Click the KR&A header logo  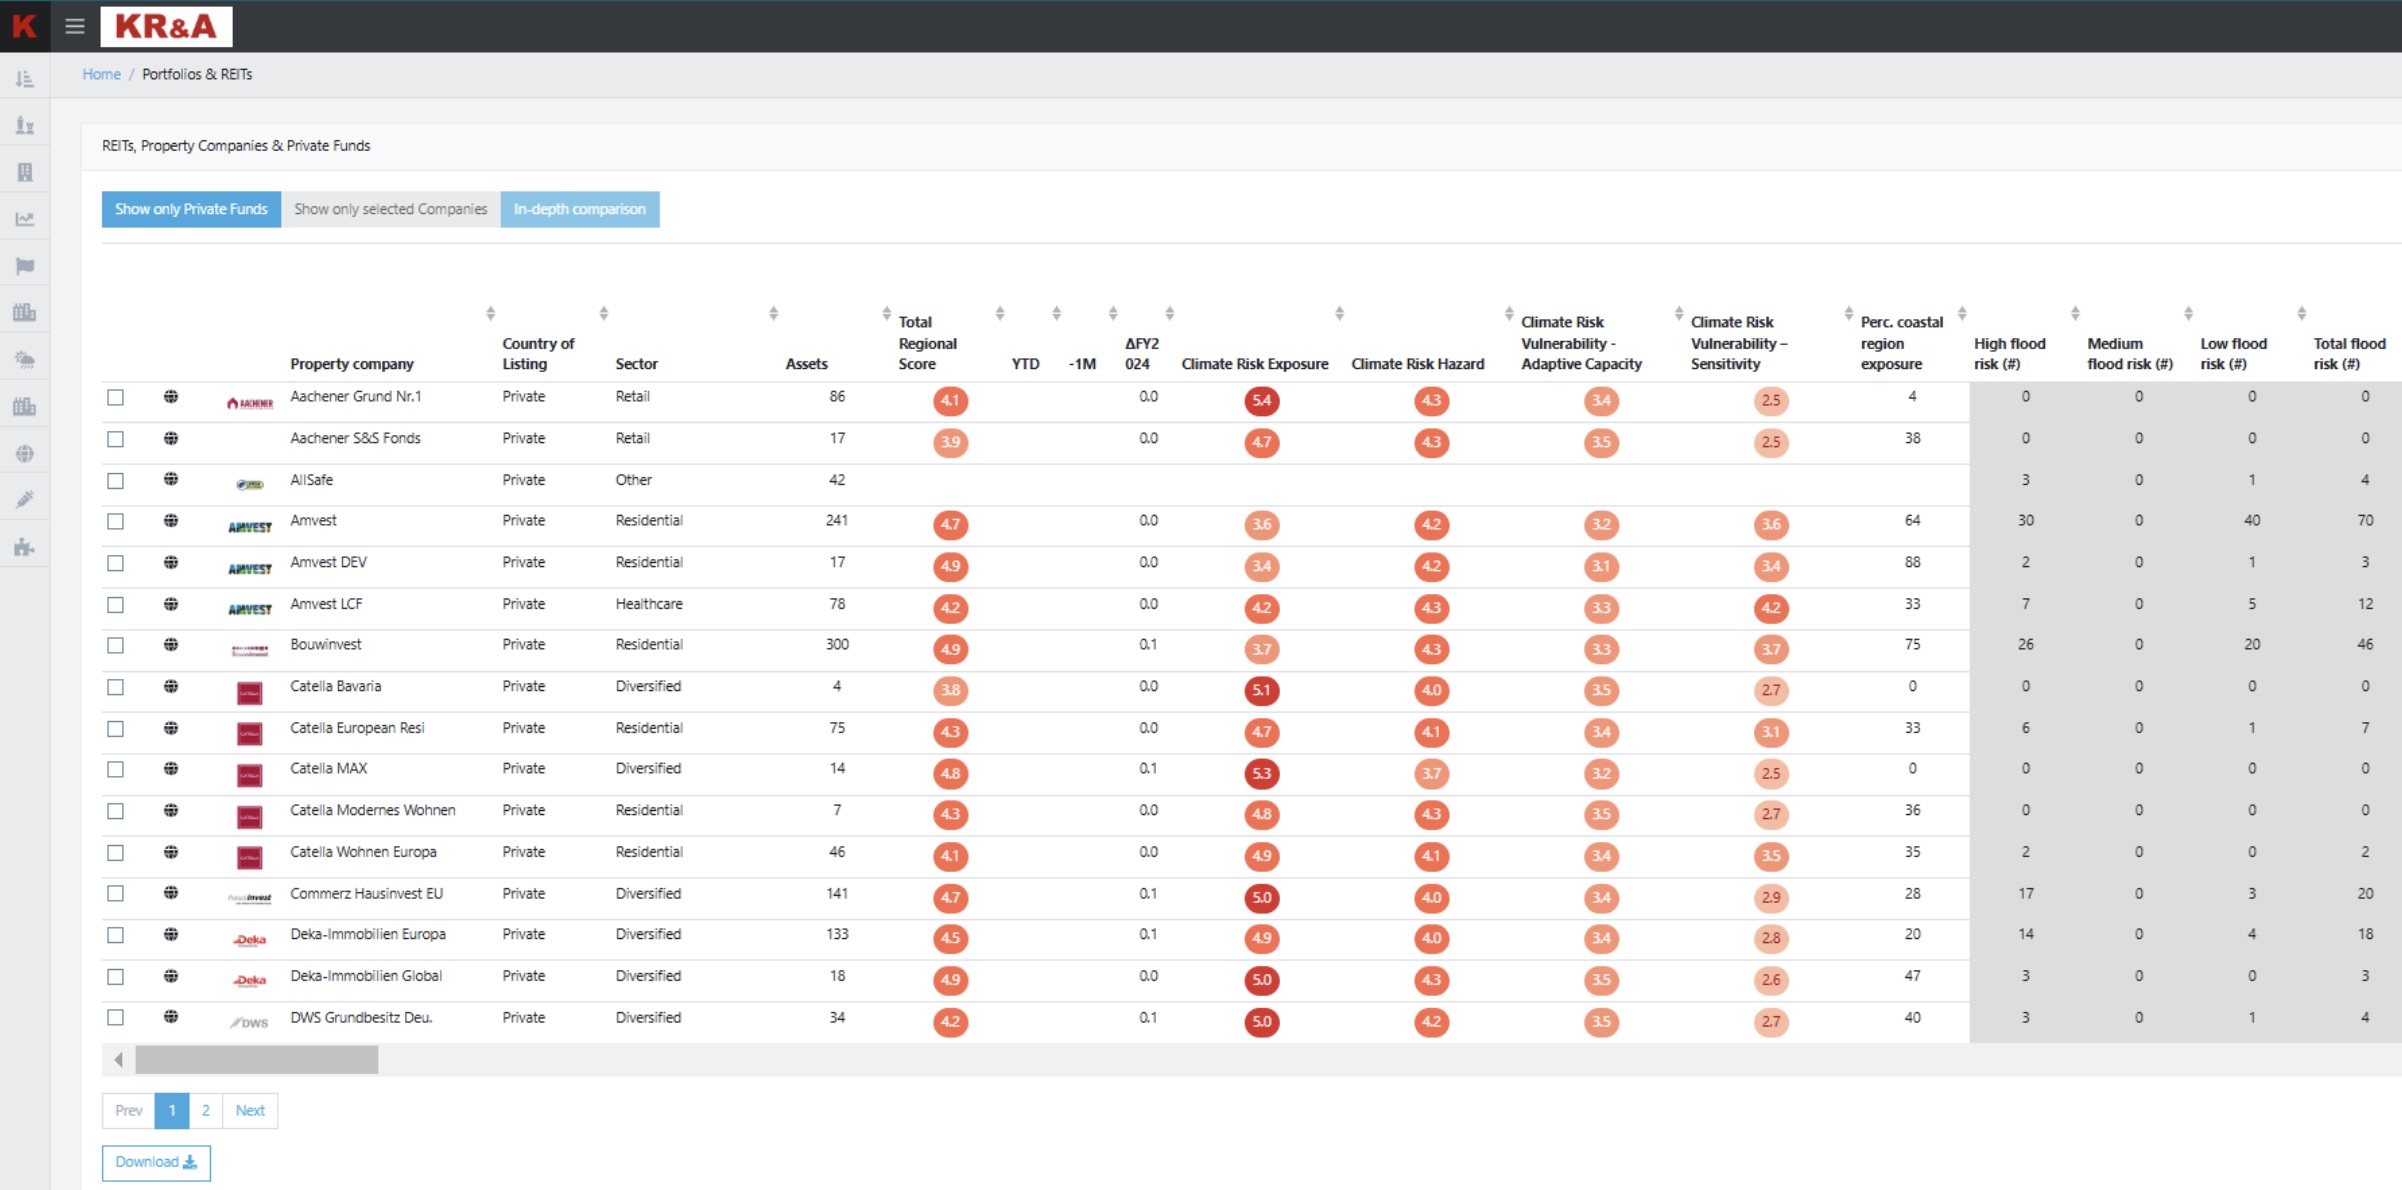[166, 26]
